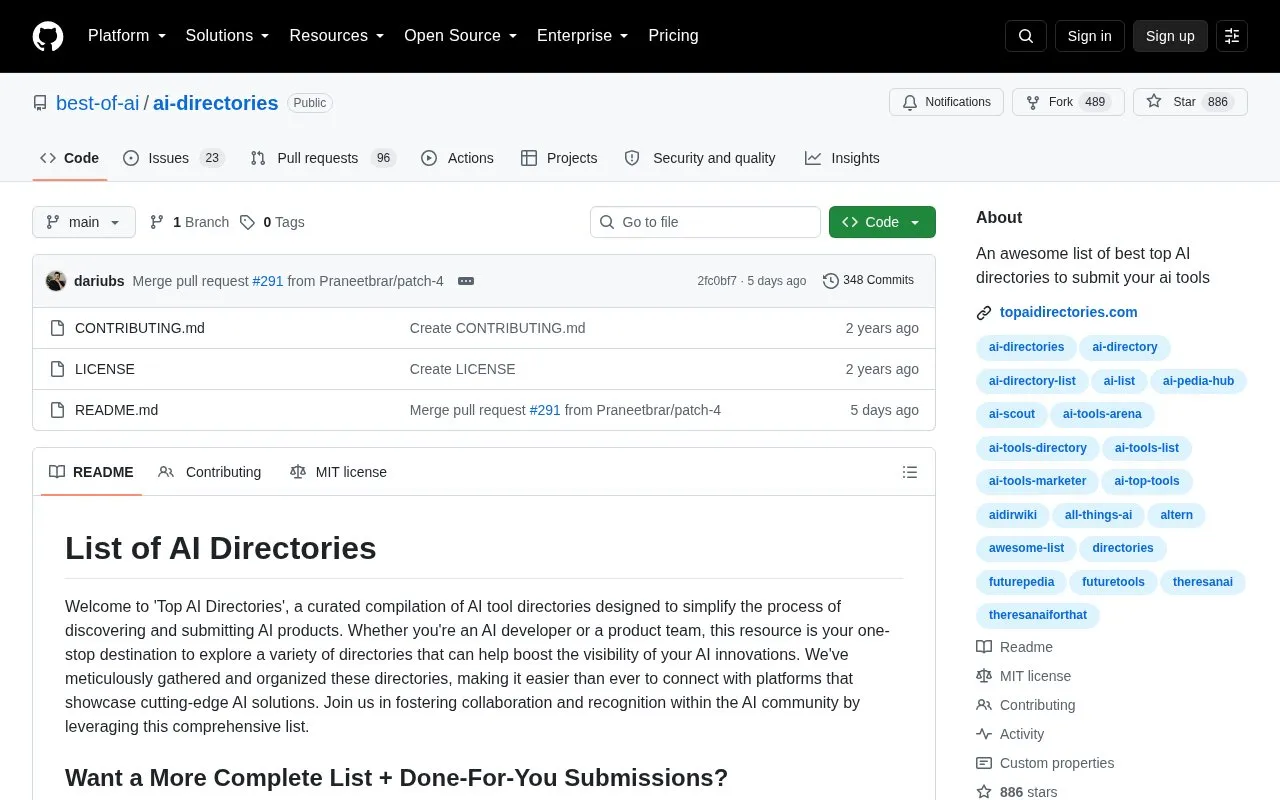Image resolution: width=1280 pixels, height=800 pixels.
Task: Click the link icon before topaidirectories.com
Action: point(984,313)
